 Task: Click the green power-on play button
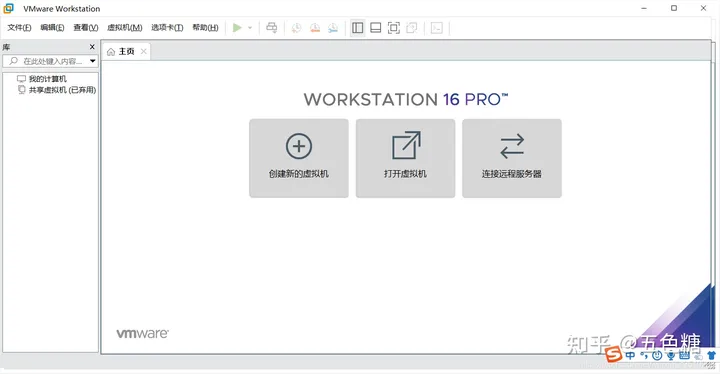(x=237, y=28)
